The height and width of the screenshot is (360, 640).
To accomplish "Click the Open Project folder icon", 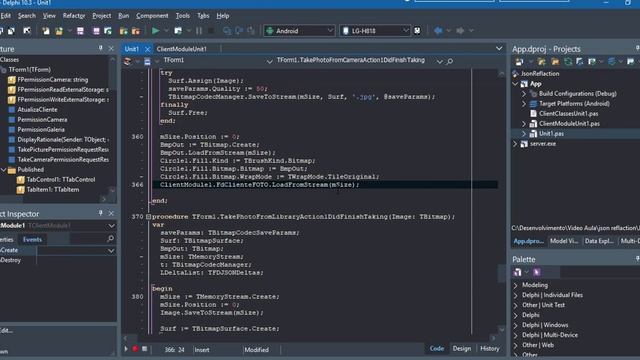I will (x=59, y=31).
